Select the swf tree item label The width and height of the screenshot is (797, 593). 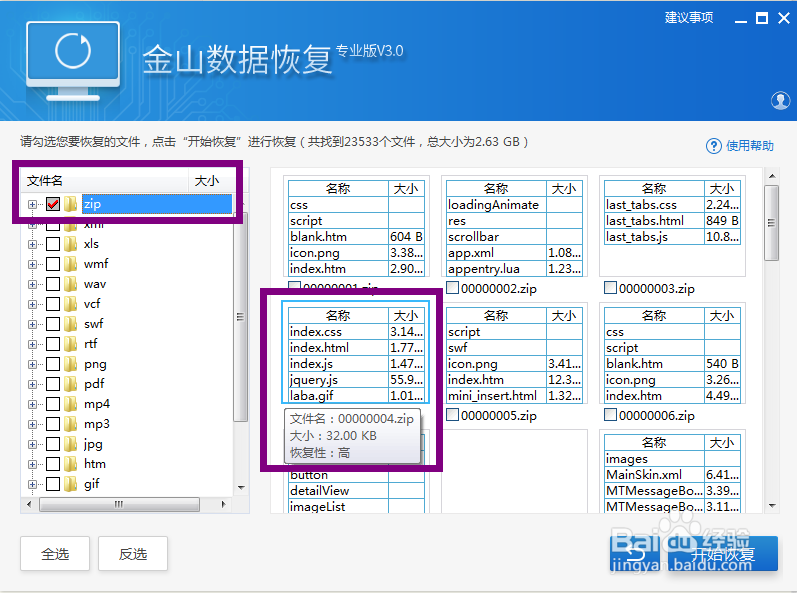point(94,324)
